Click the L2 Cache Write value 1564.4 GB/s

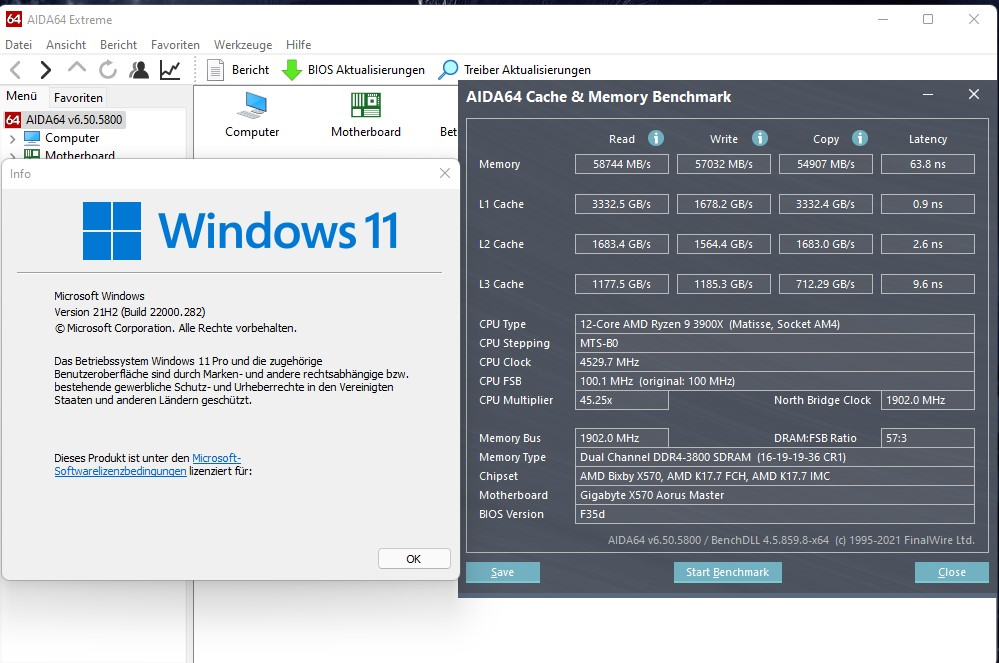click(724, 244)
